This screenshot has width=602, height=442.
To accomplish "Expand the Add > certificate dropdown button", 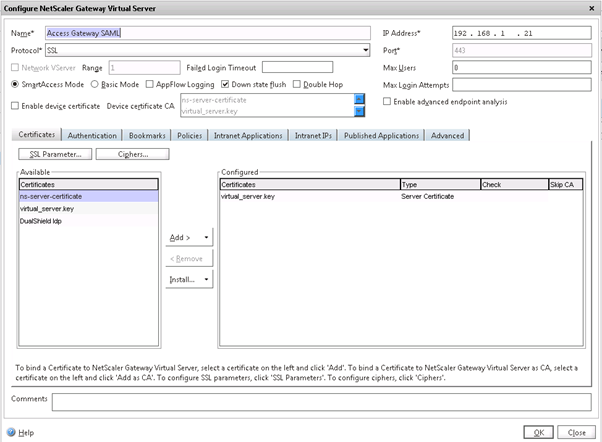I will 188,239.
